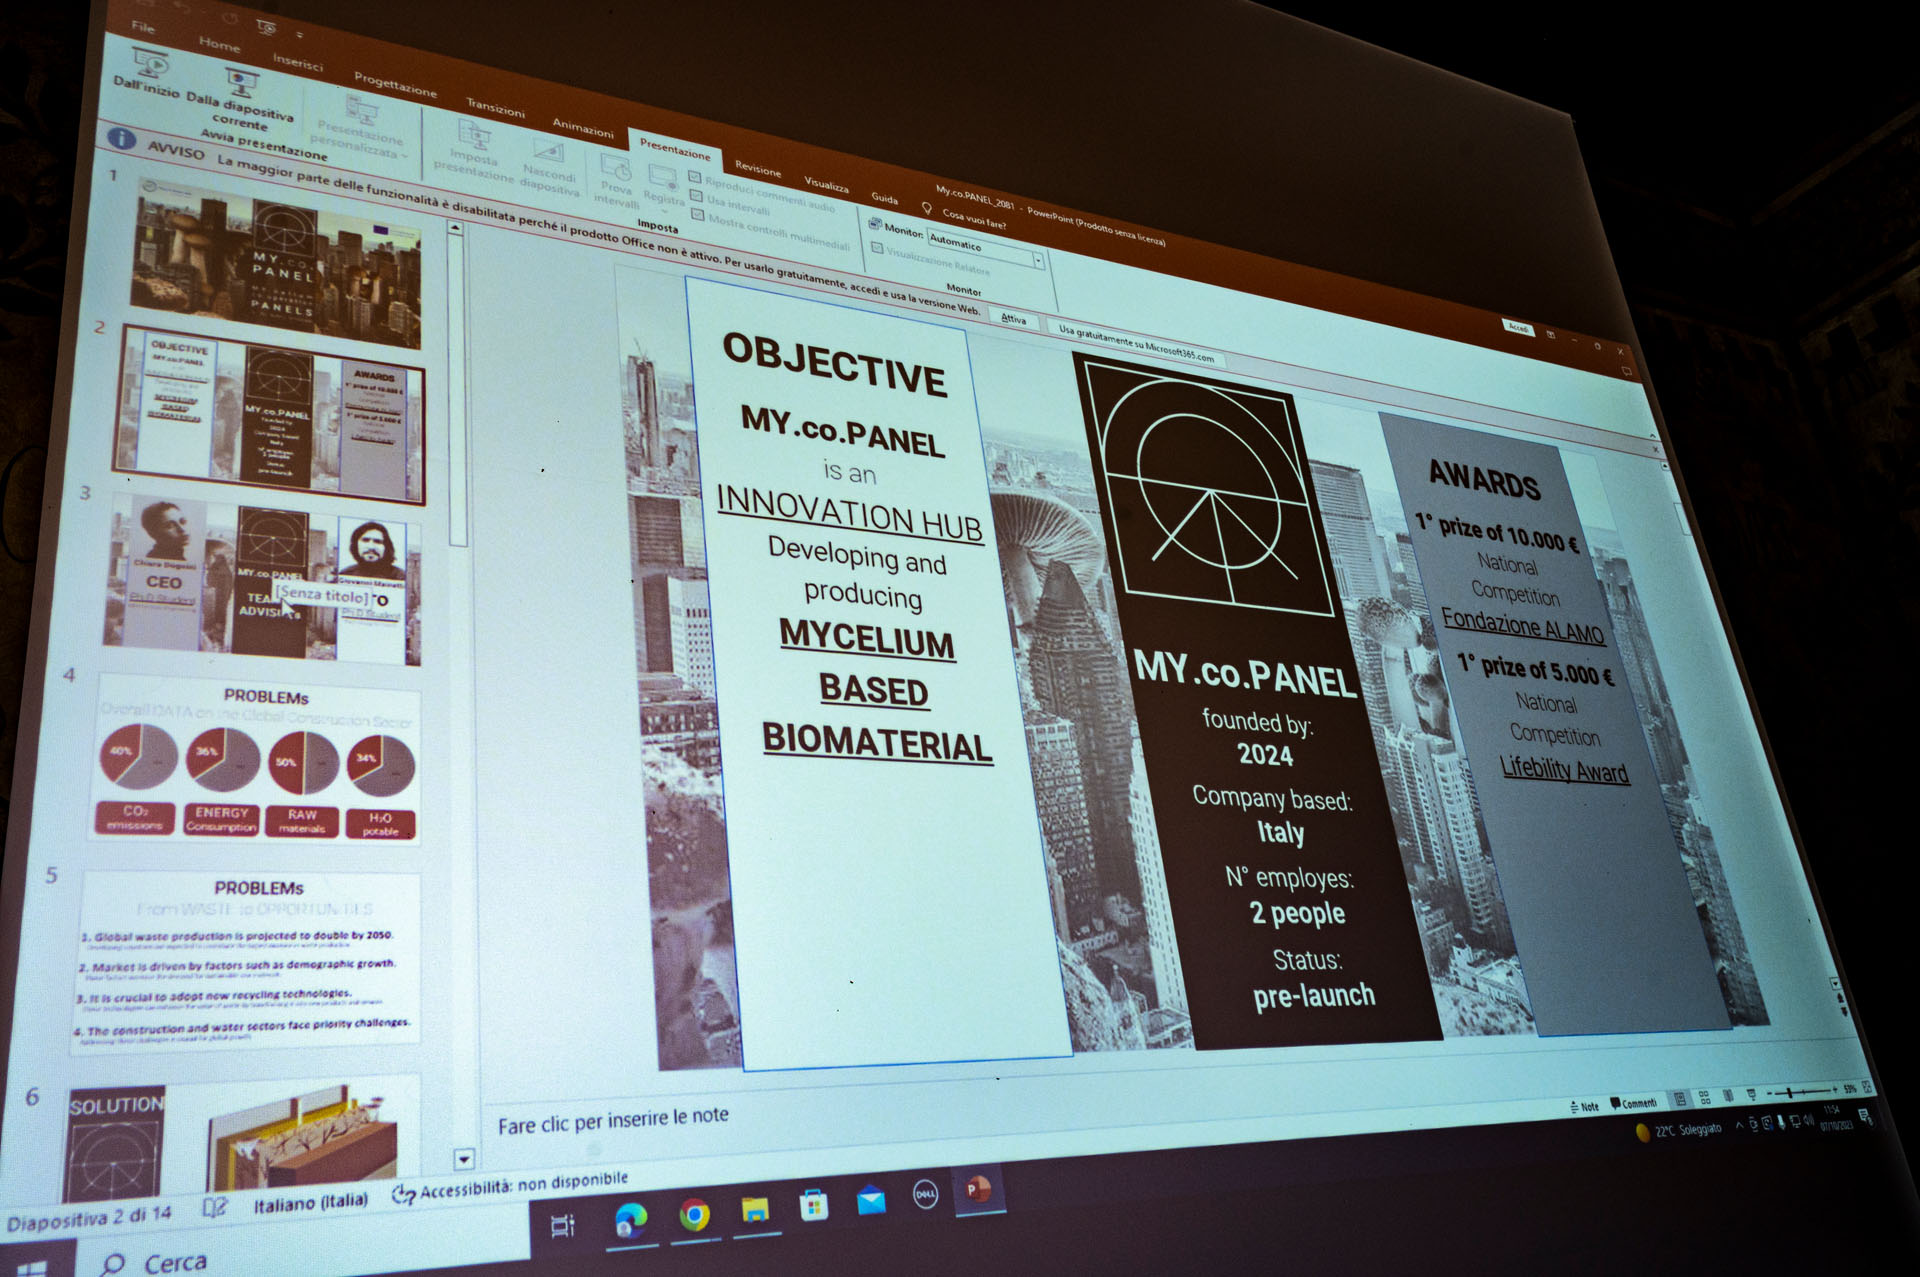This screenshot has width=1920, height=1277.
Task: Click the spelling check book icon
Action: tap(215, 1207)
